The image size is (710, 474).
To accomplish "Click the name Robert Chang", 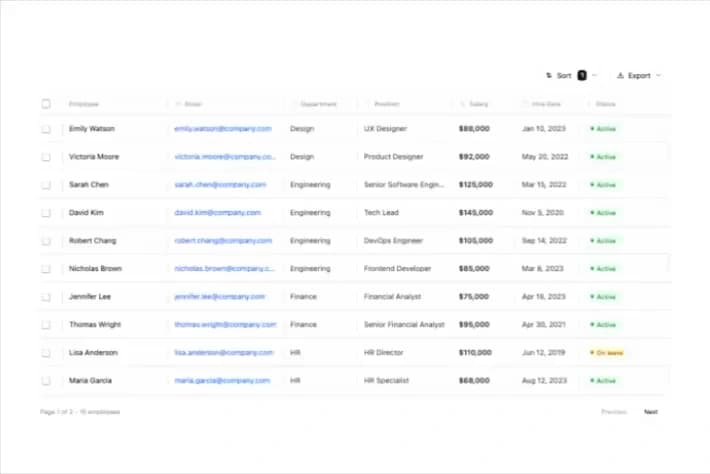I will pyautogui.click(x=92, y=241).
